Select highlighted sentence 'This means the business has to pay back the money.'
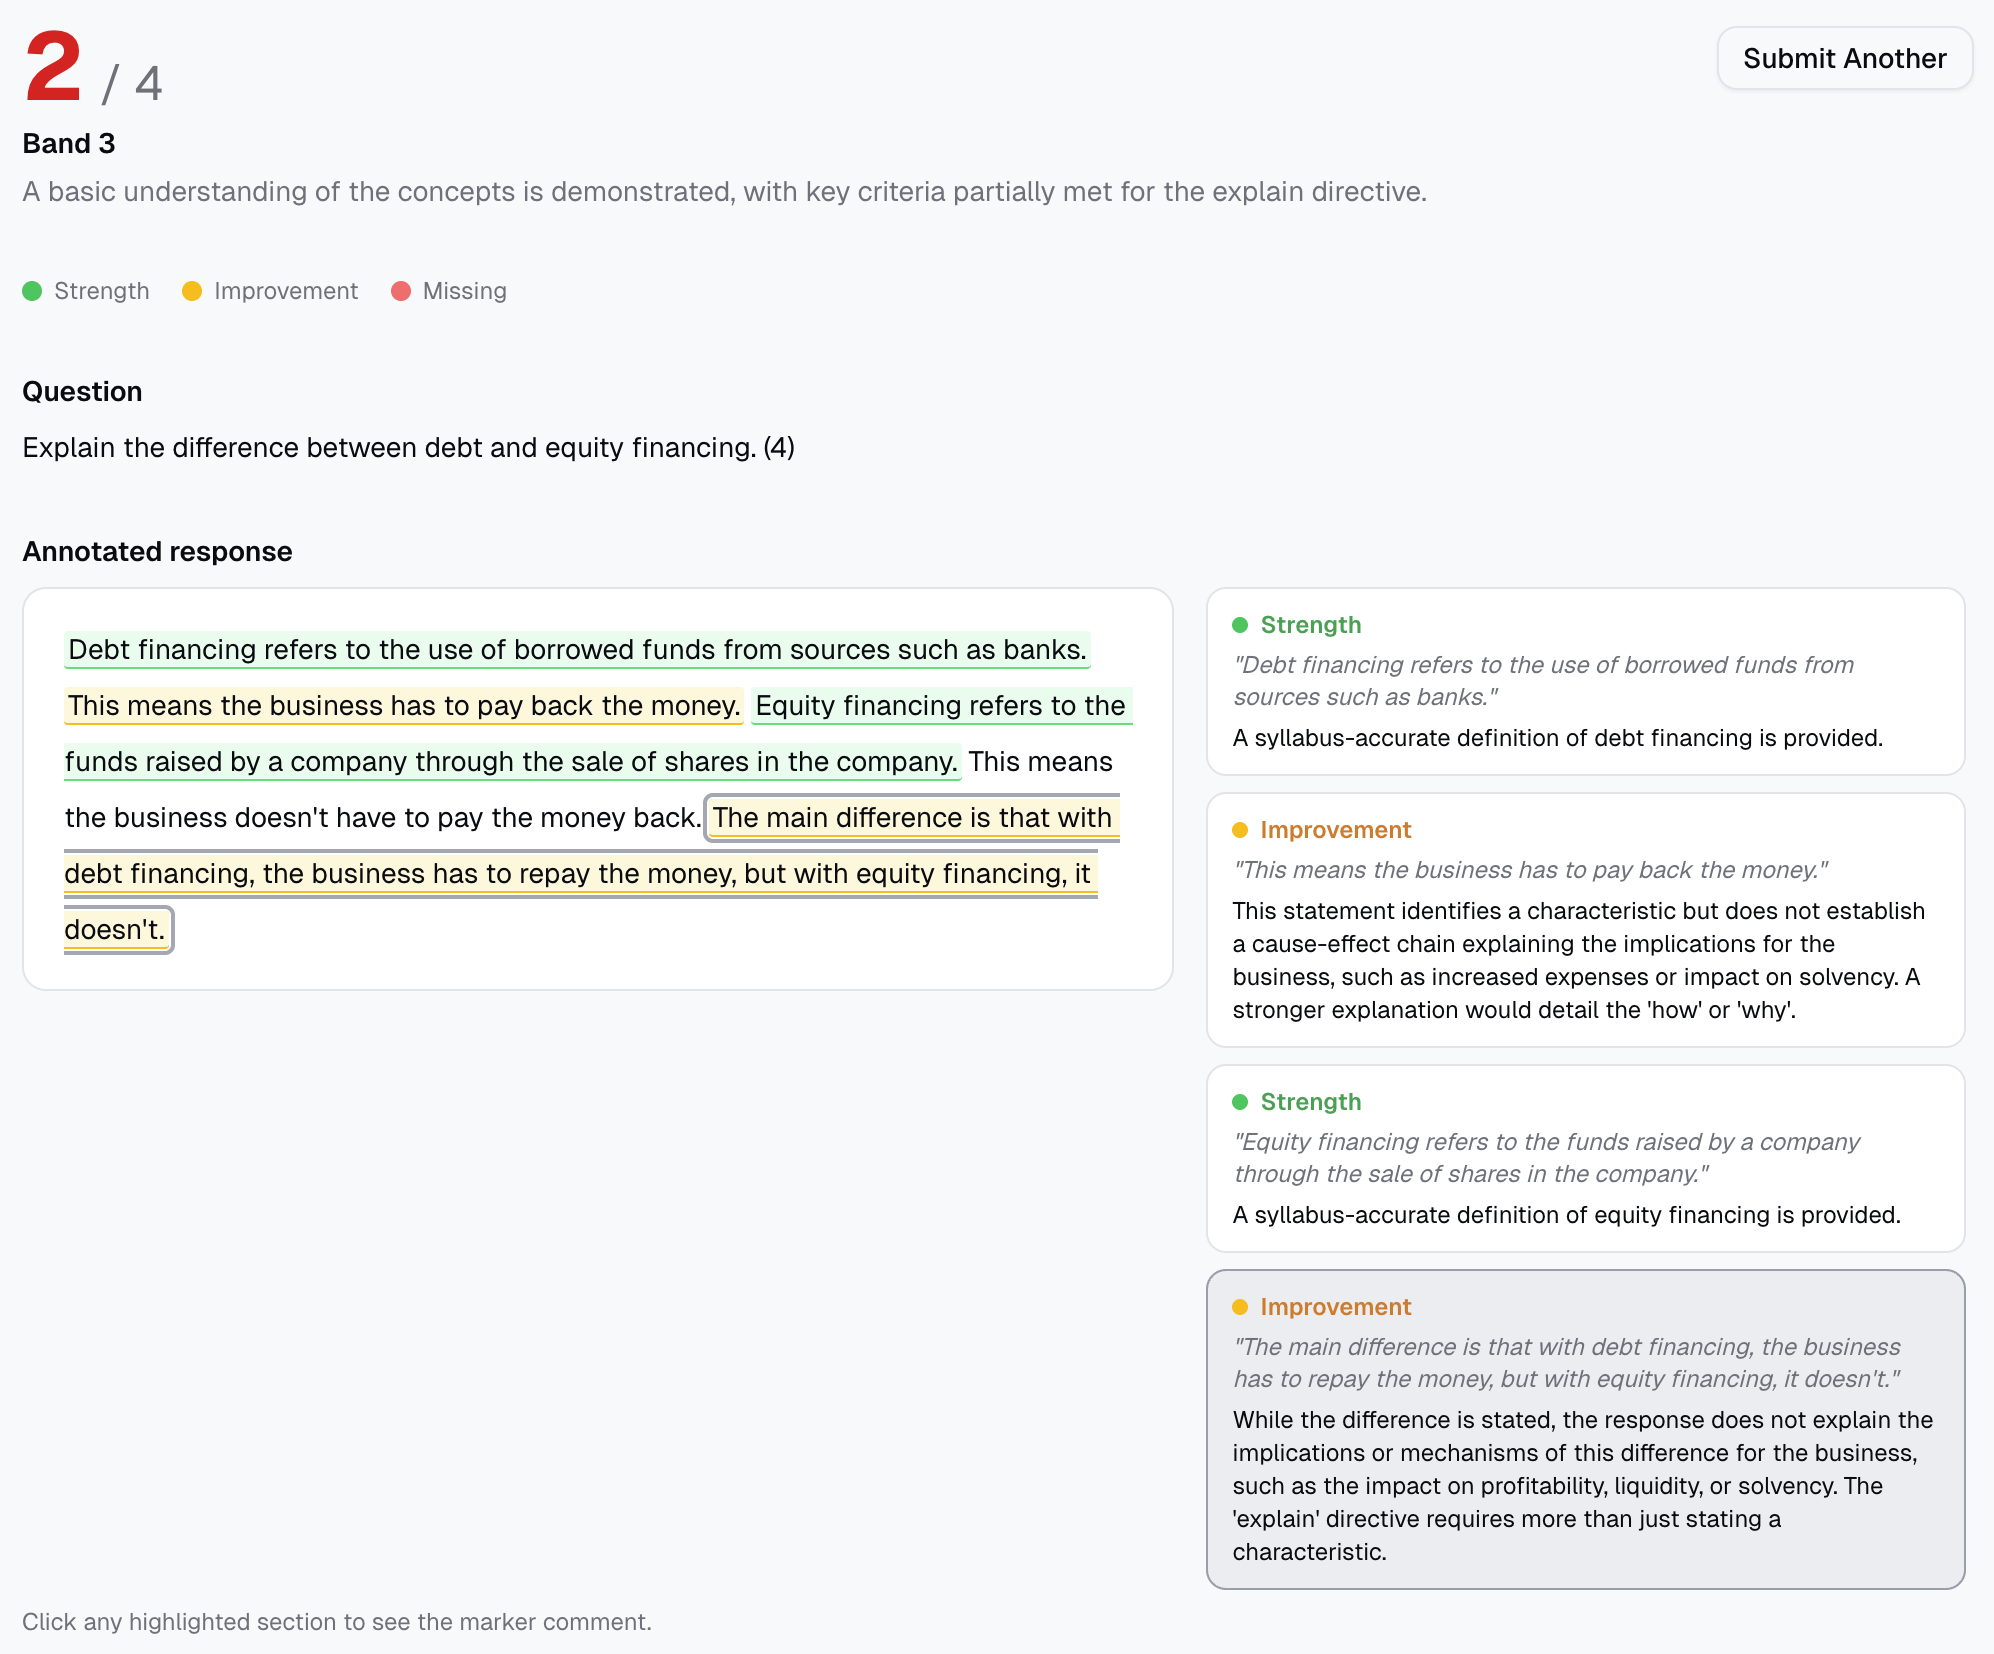The width and height of the screenshot is (1994, 1654). (x=404, y=705)
